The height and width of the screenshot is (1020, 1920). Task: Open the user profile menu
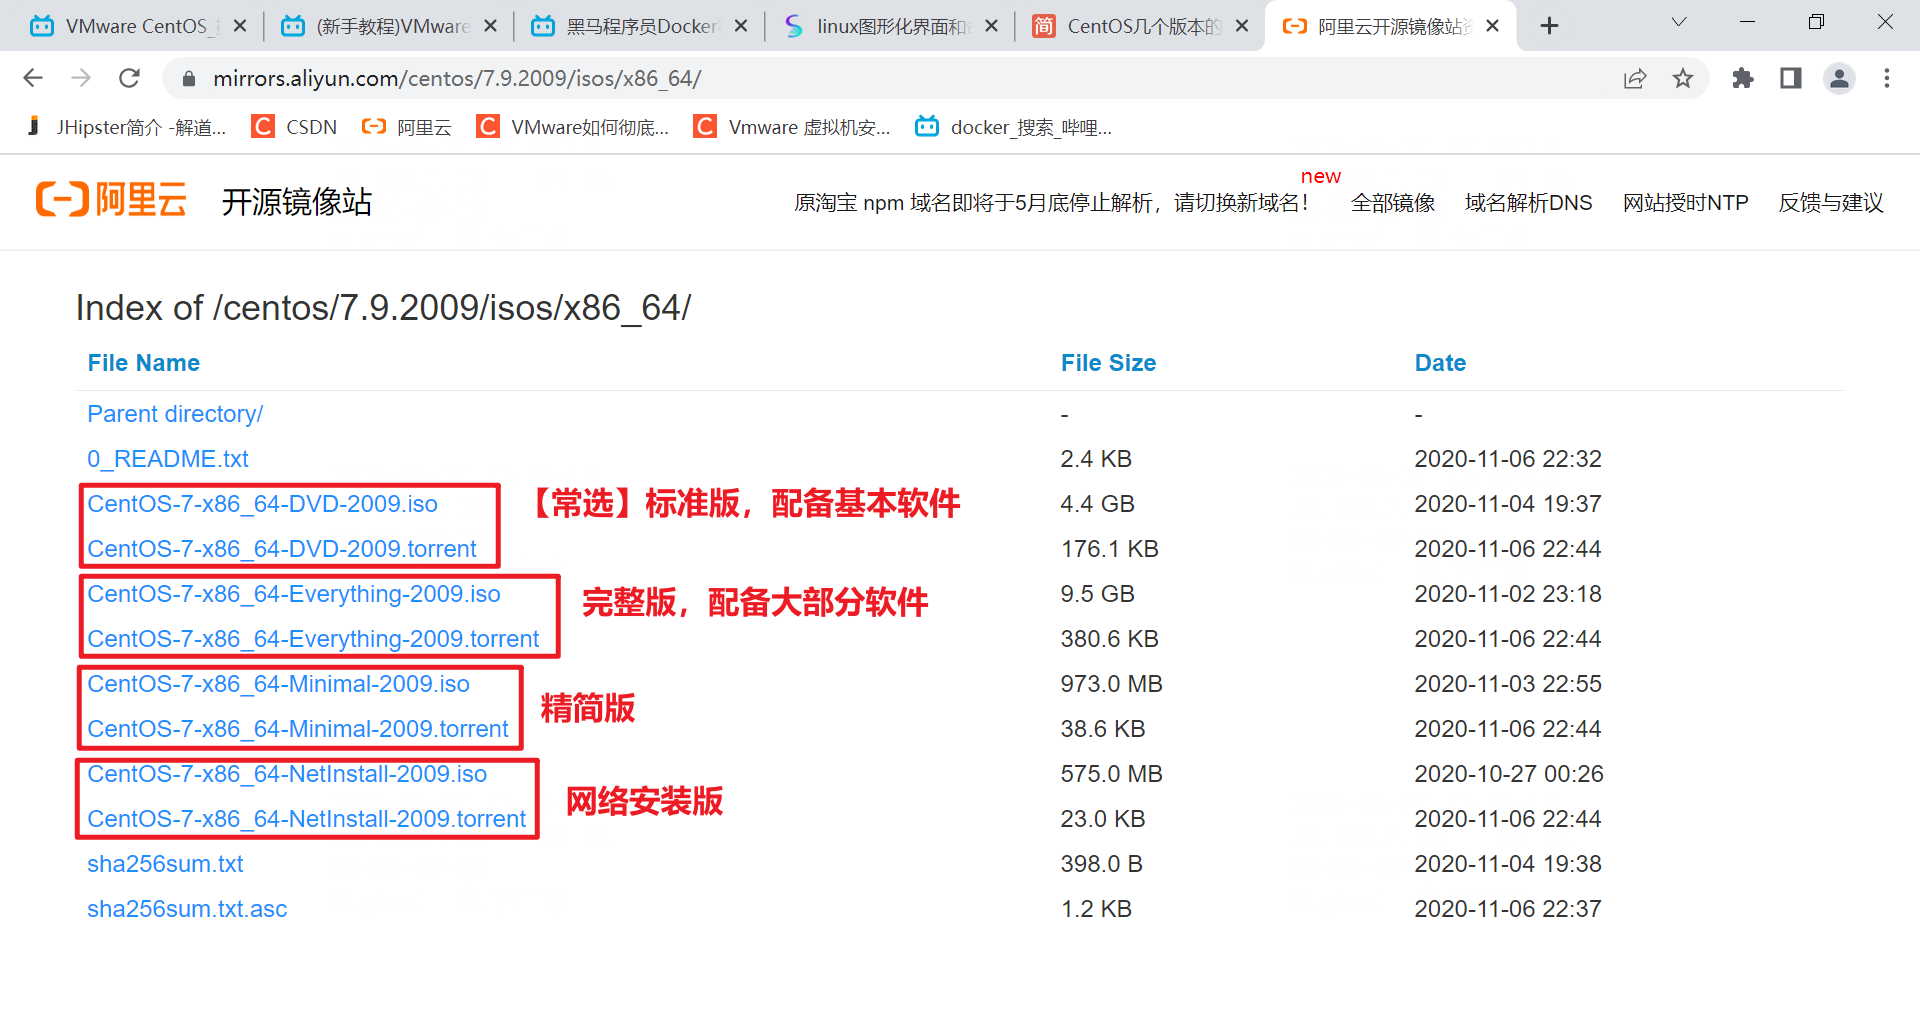1839,78
